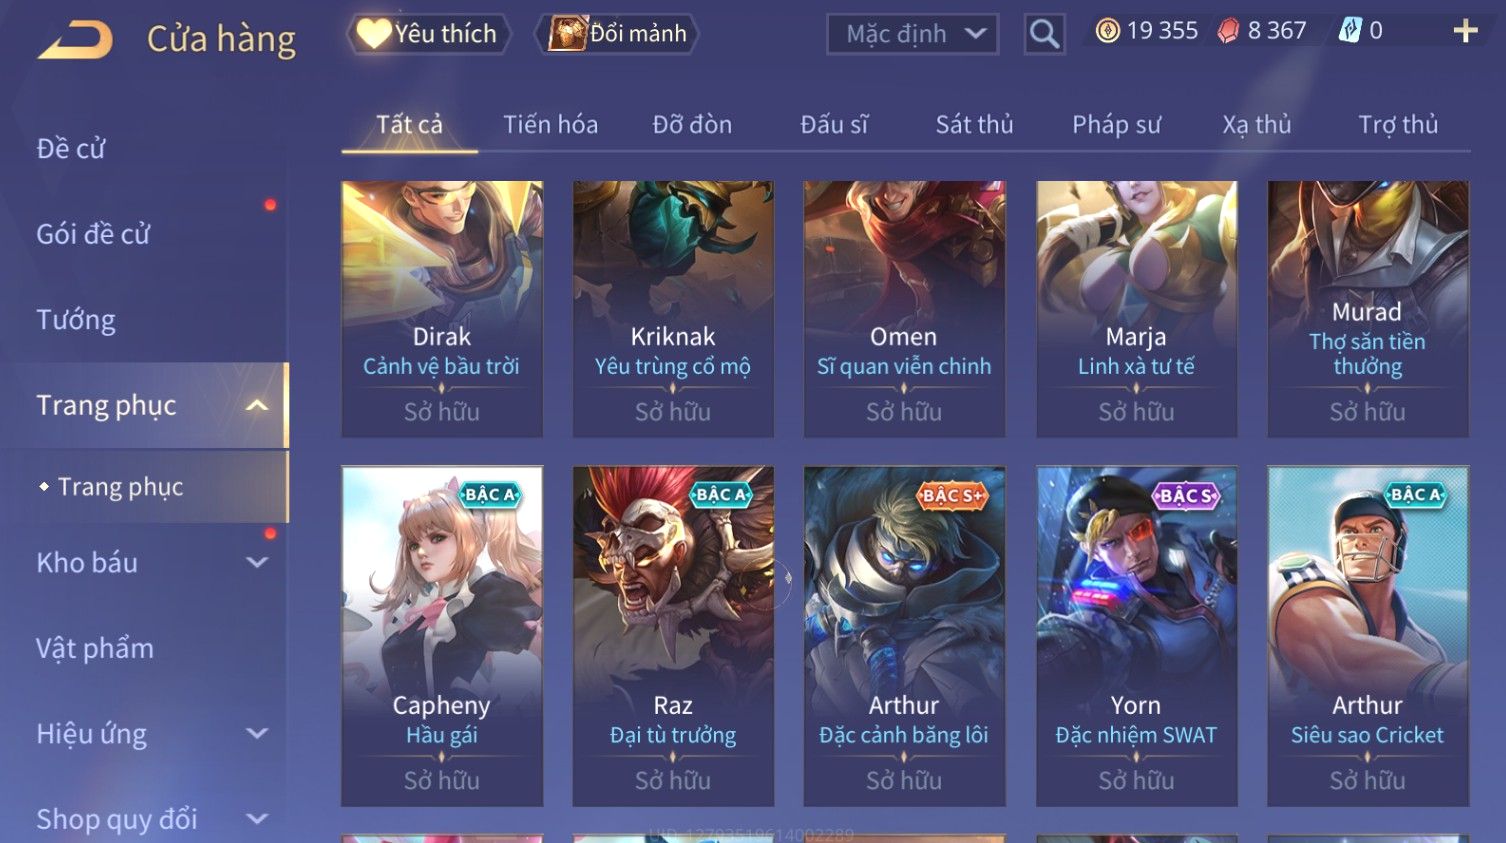This screenshot has height=843, width=1506.
Task: Click the golden back arrow icon
Action: pos(75,39)
